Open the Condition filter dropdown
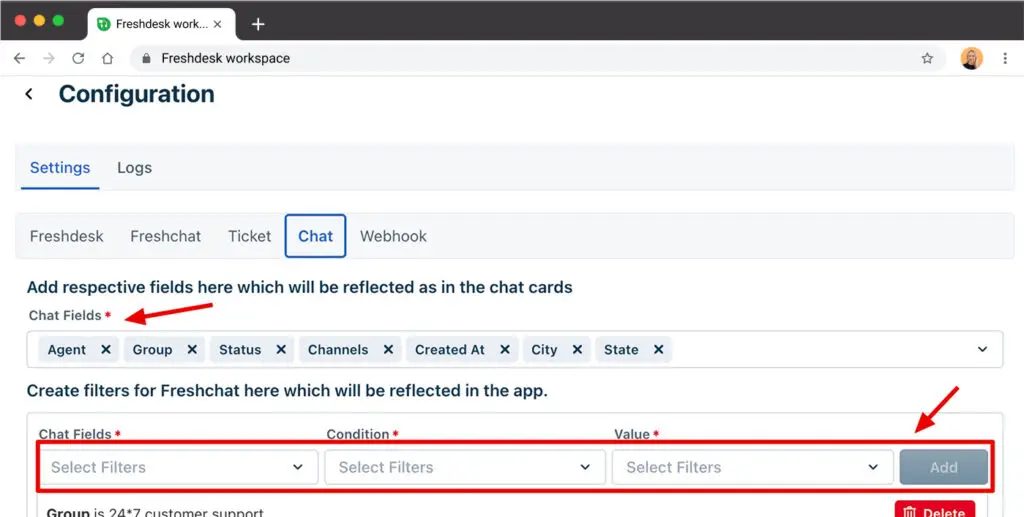This screenshot has width=1024, height=517. [x=465, y=467]
